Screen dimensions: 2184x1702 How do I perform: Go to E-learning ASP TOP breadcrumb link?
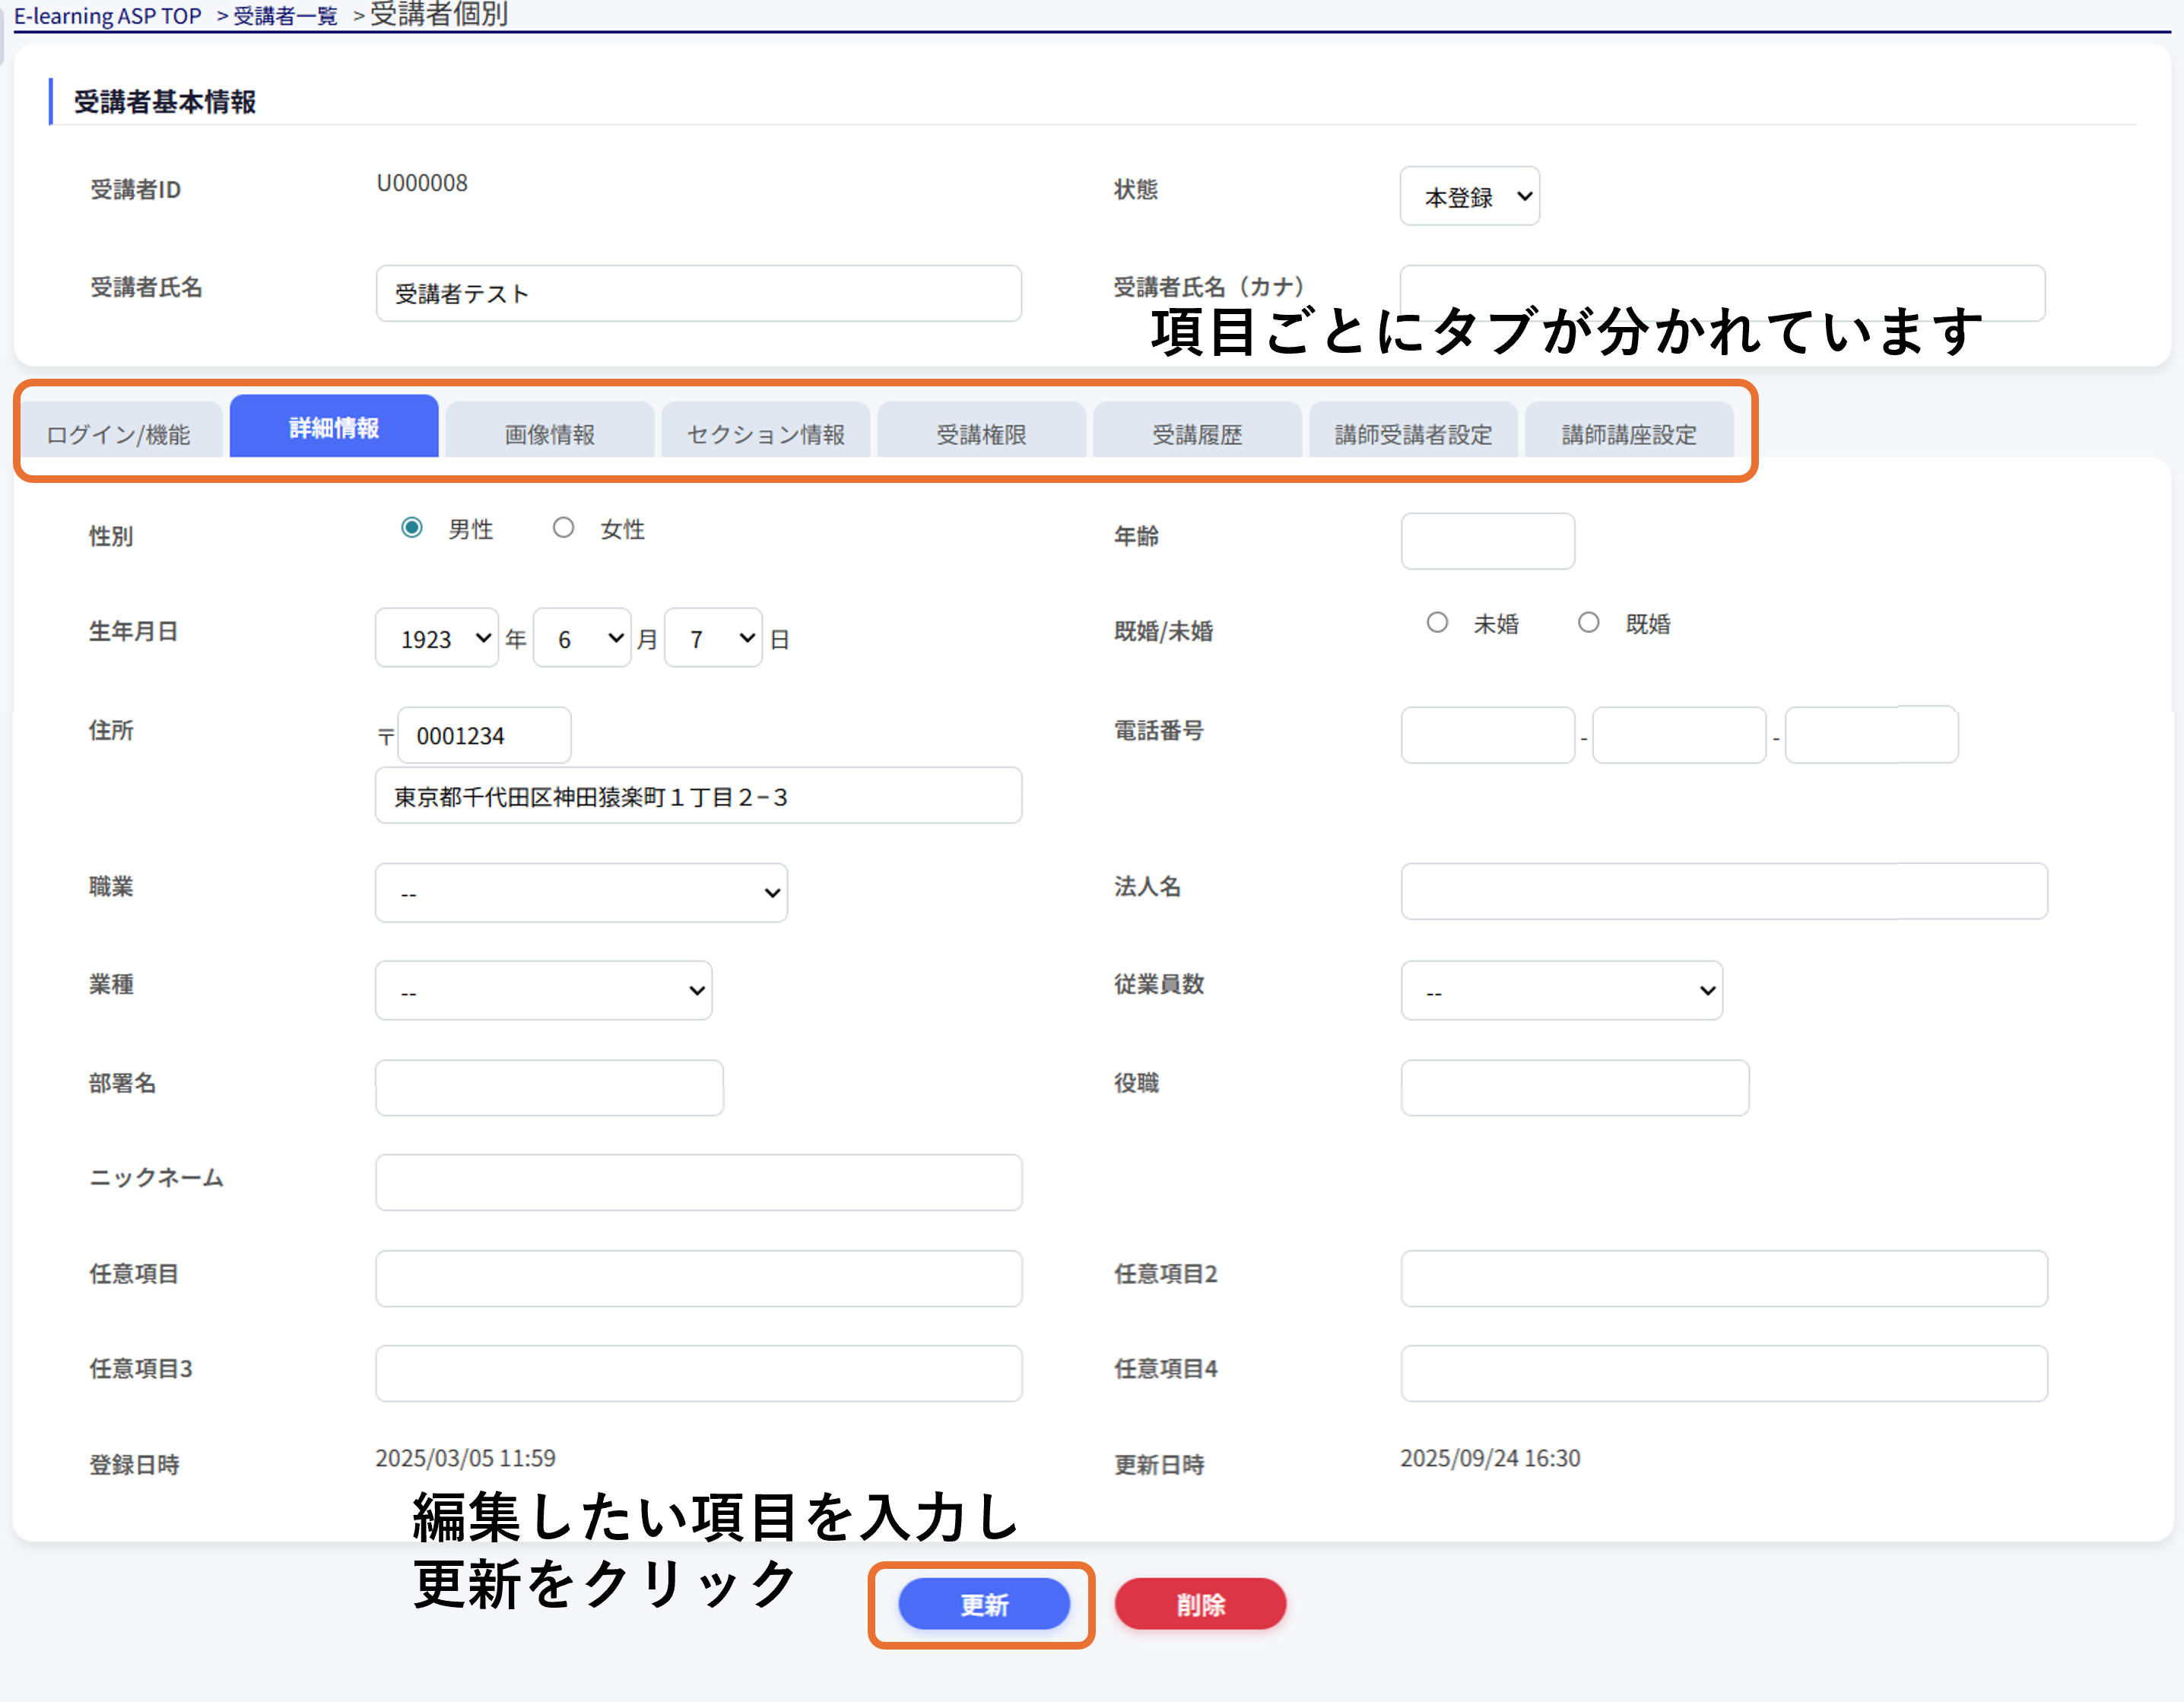point(108,16)
